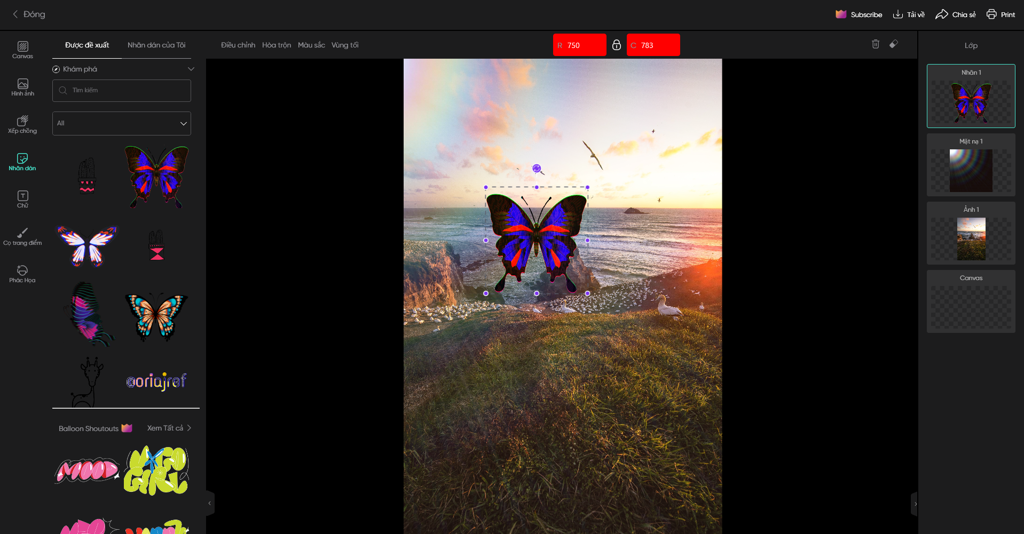Select the blue-red butterfly sticker
1024x534 pixels.
(x=157, y=176)
